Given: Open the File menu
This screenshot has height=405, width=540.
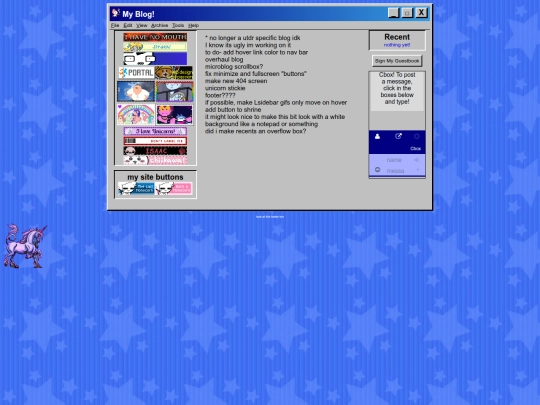Looking at the screenshot, I should tap(115, 25).
